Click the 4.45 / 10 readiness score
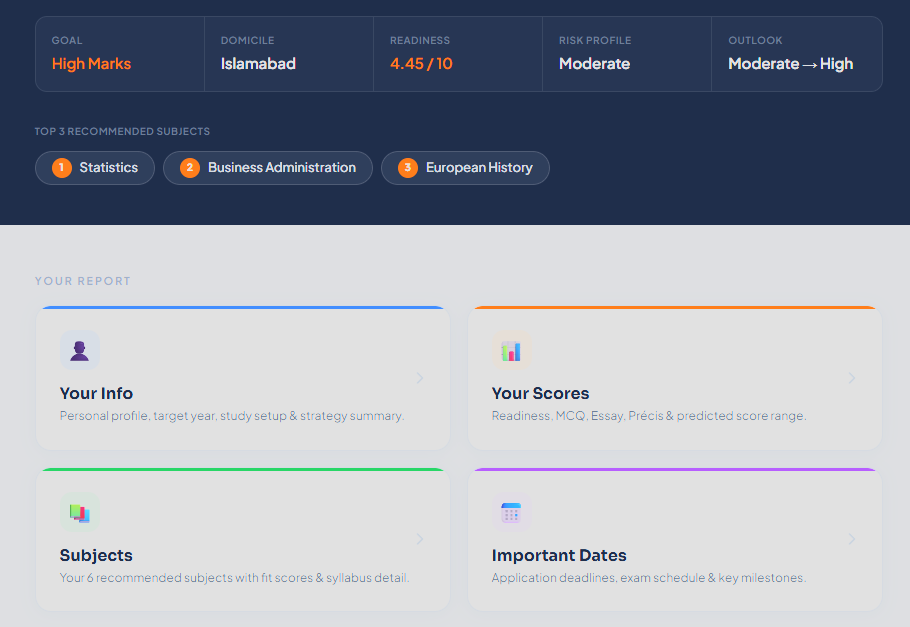 [421, 64]
